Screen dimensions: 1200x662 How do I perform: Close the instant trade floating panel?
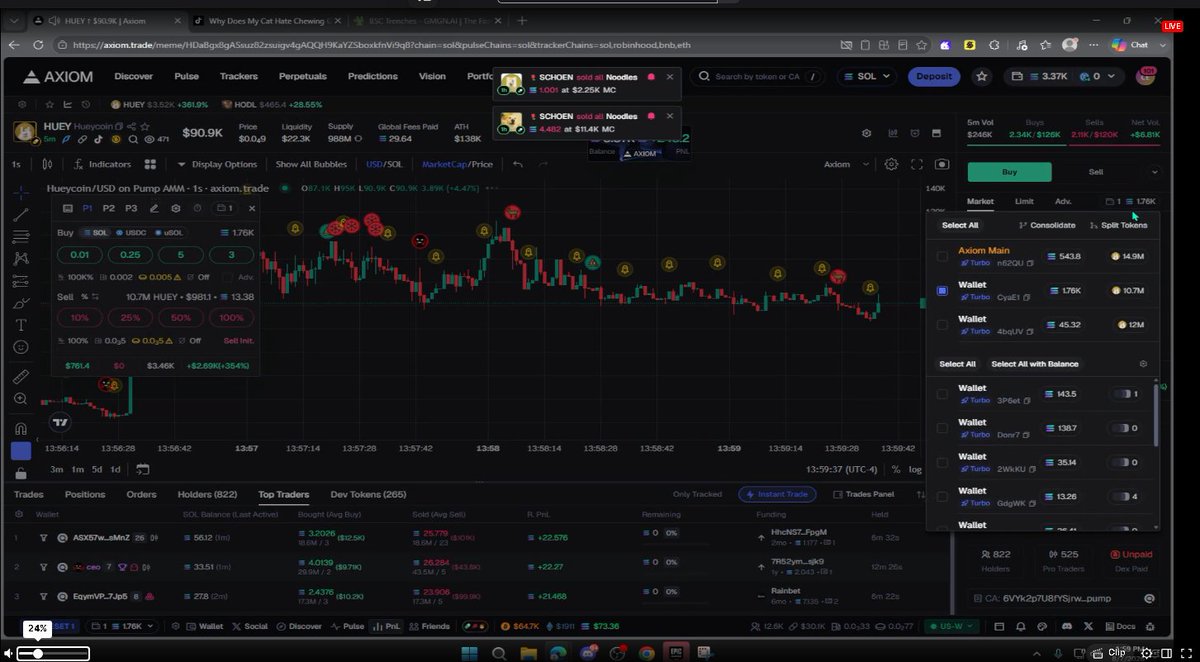[x=250, y=208]
